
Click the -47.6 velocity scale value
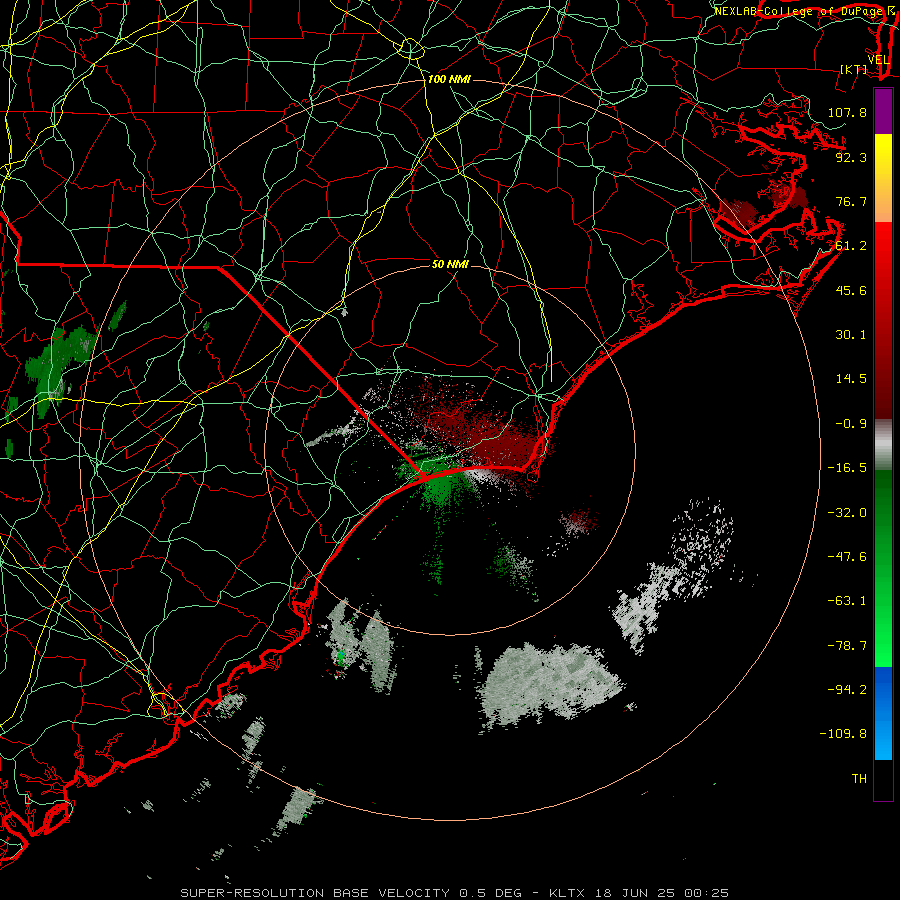[x=847, y=556]
